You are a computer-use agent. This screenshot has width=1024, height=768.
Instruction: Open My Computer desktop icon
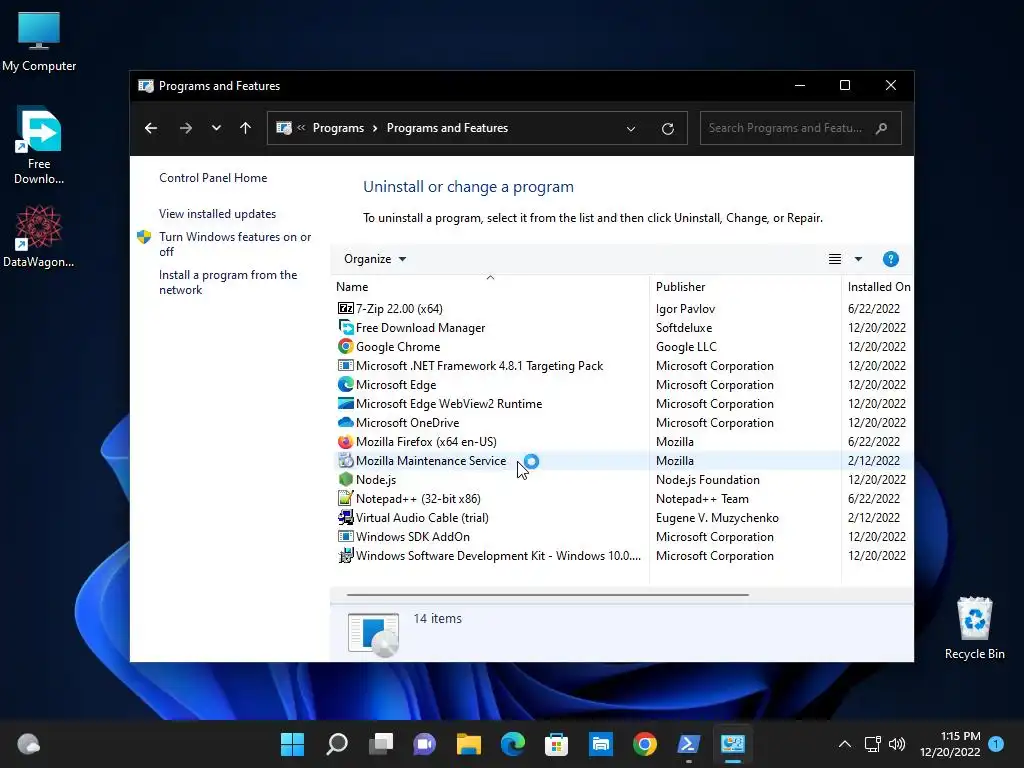[x=39, y=42]
